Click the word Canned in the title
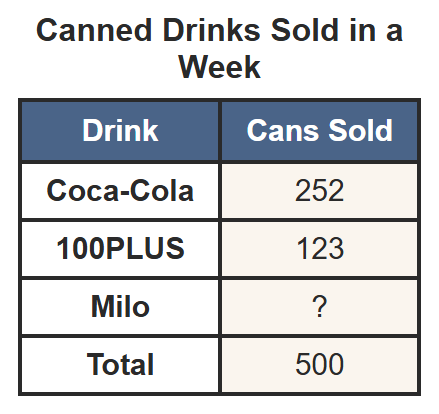439x414 pixels. click(x=94, y=30)
